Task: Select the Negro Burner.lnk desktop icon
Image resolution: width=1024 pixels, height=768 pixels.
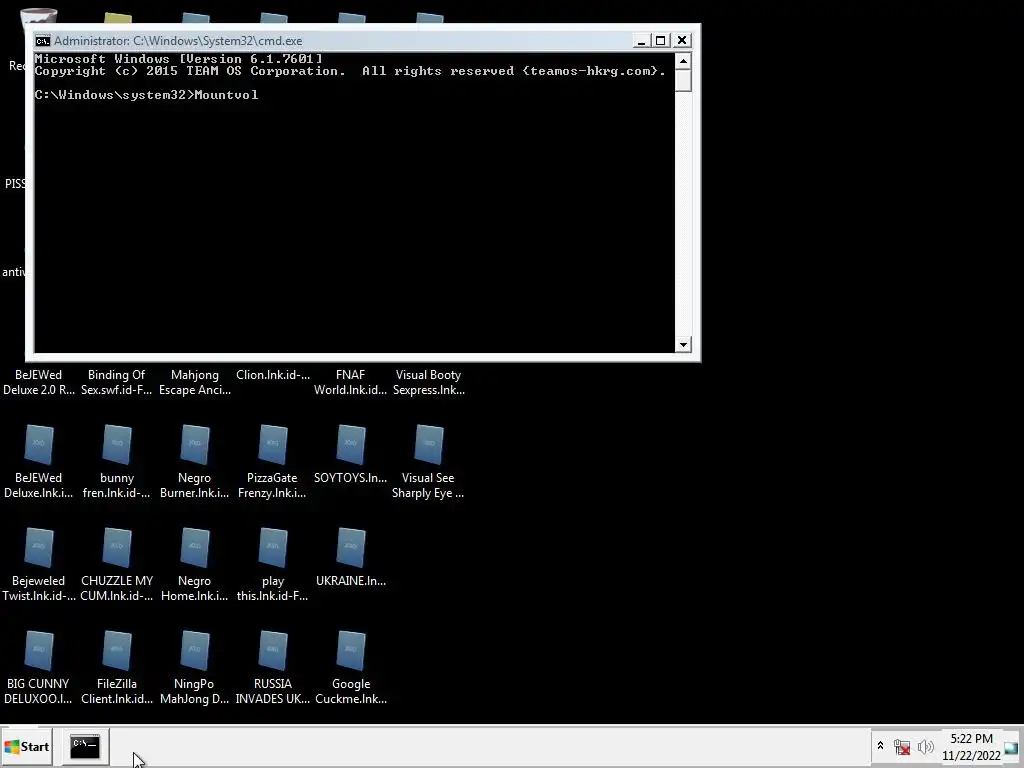Action: [x=195, y=462]
